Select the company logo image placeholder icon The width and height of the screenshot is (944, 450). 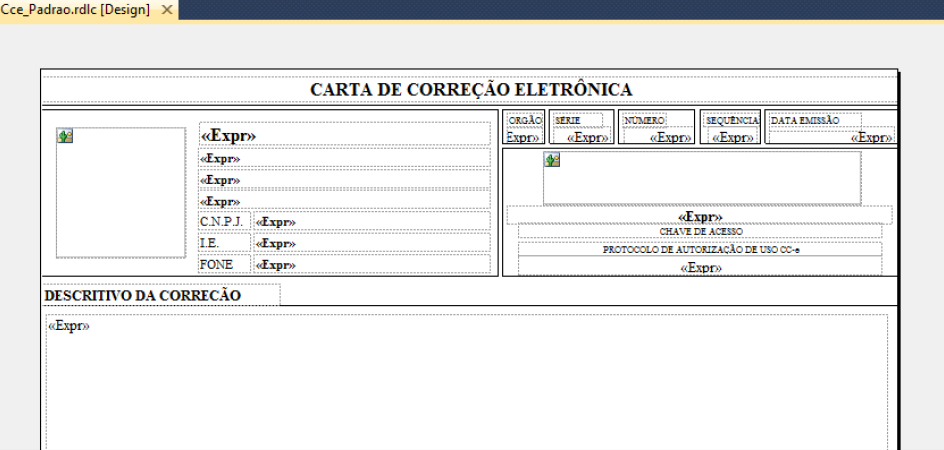[65, 136]
